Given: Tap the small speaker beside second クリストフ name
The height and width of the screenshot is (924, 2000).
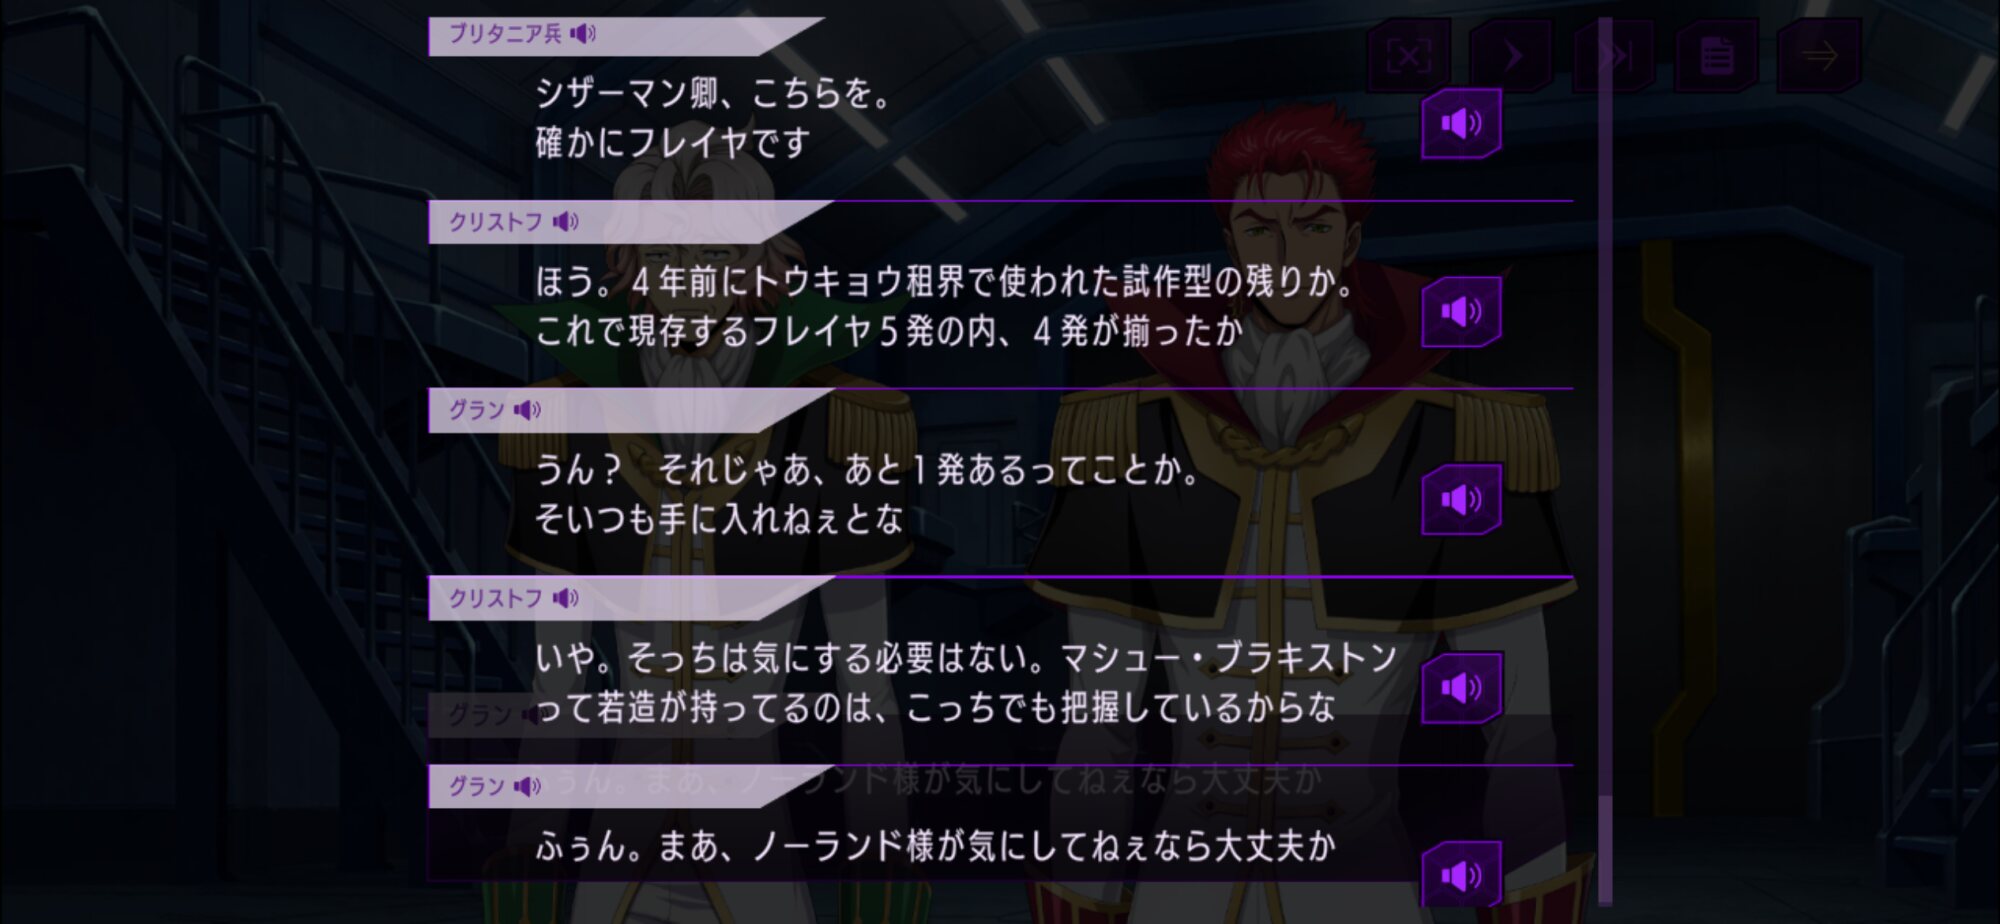Looking at the screenshot, I should [565, 598].
